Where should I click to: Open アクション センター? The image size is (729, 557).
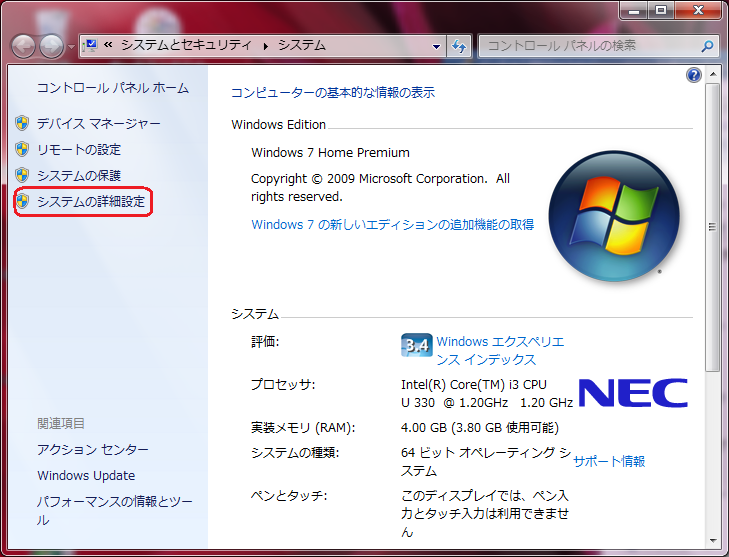(93, 449)
